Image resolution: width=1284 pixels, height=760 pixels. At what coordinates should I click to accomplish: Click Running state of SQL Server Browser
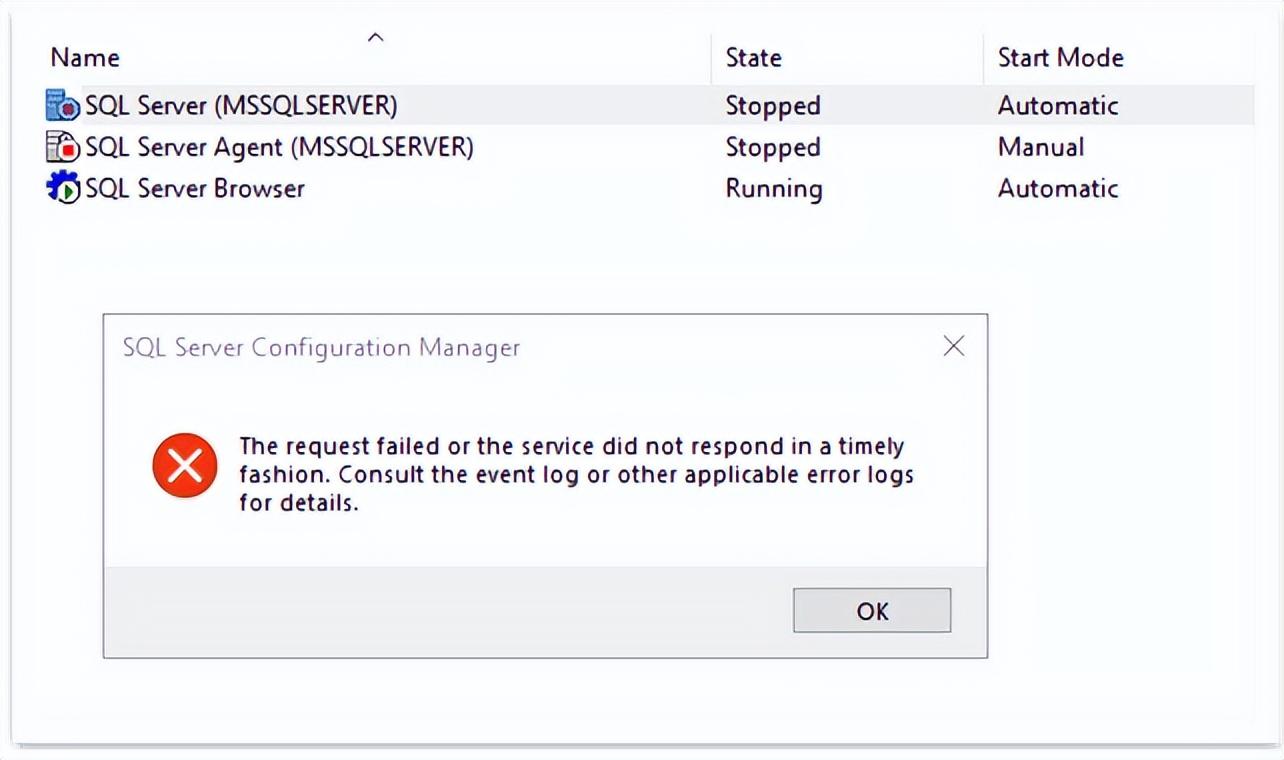point(774,188)
